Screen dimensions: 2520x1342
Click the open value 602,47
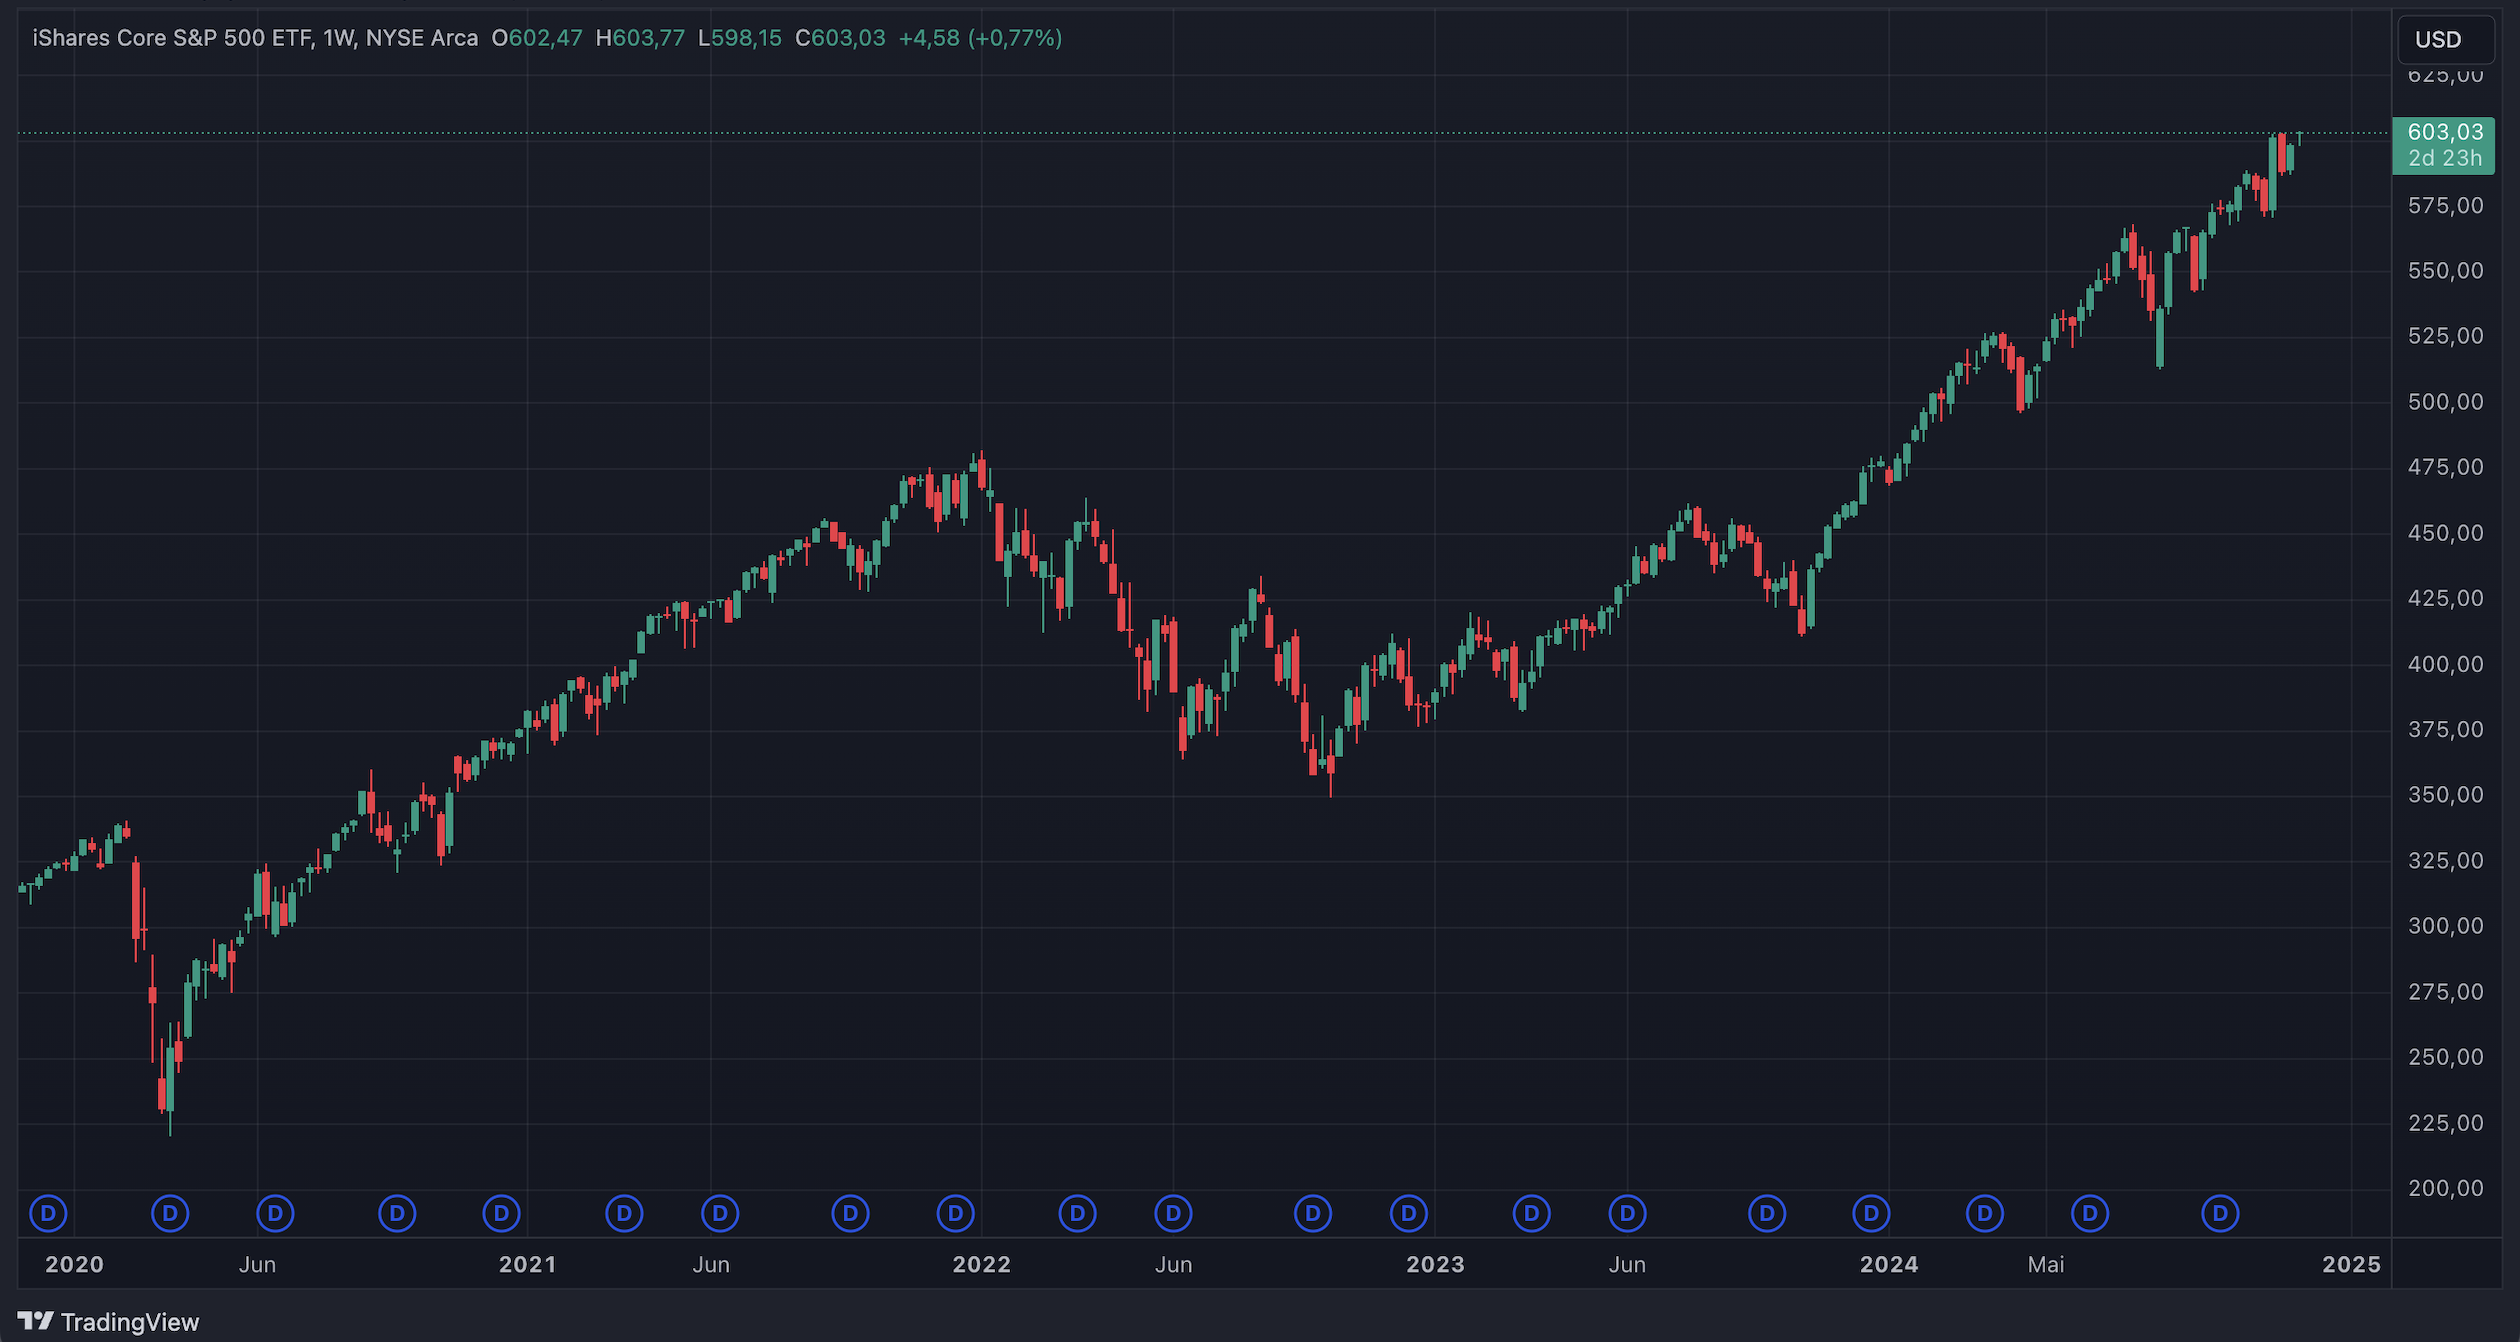(x=545, y=38)
